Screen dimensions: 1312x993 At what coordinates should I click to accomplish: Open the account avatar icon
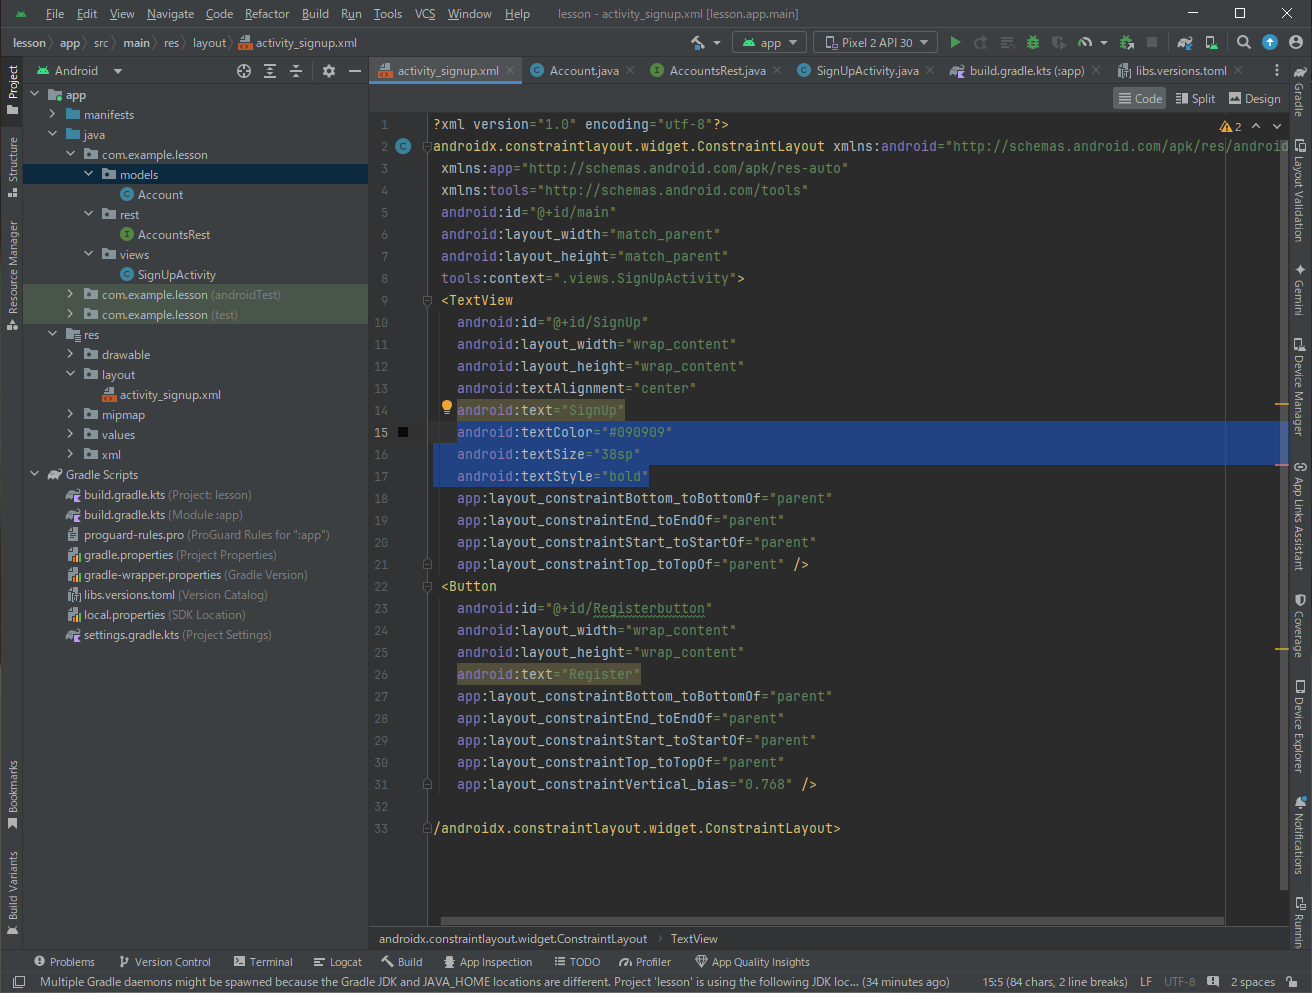pyautogui.click(x=1296, y=42)
